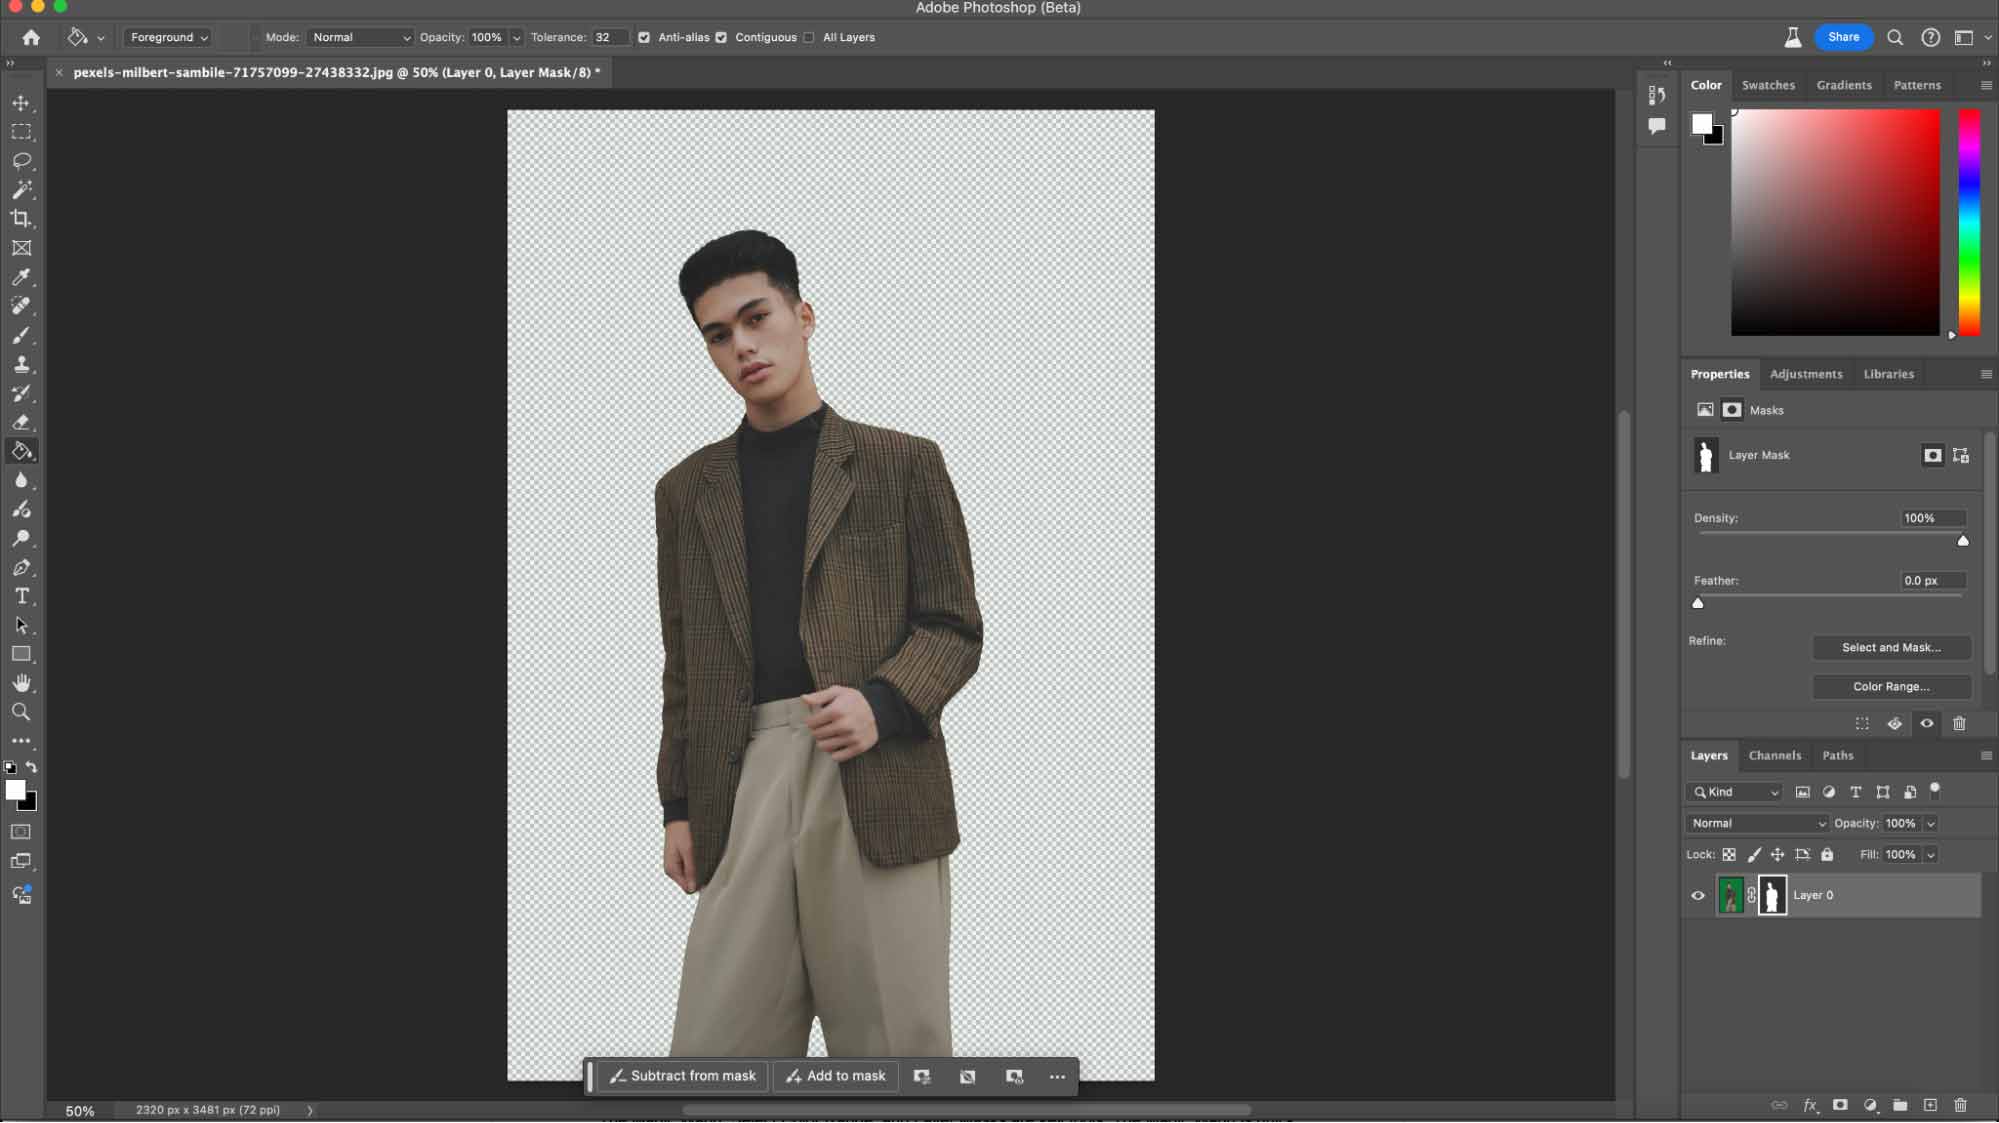Switch to the Patterns tab
This screenshot has height=1123, width=1999.
tap(1917, 85)
